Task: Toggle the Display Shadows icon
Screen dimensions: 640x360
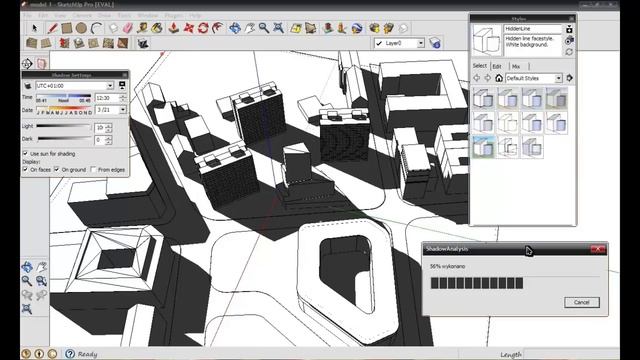Action: pos(28,86)
